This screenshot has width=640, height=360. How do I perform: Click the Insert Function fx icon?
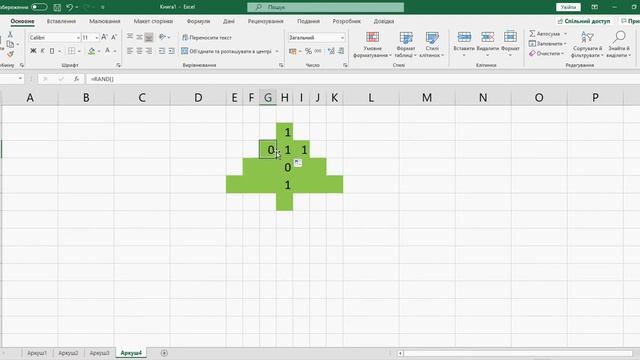[76, 79]
